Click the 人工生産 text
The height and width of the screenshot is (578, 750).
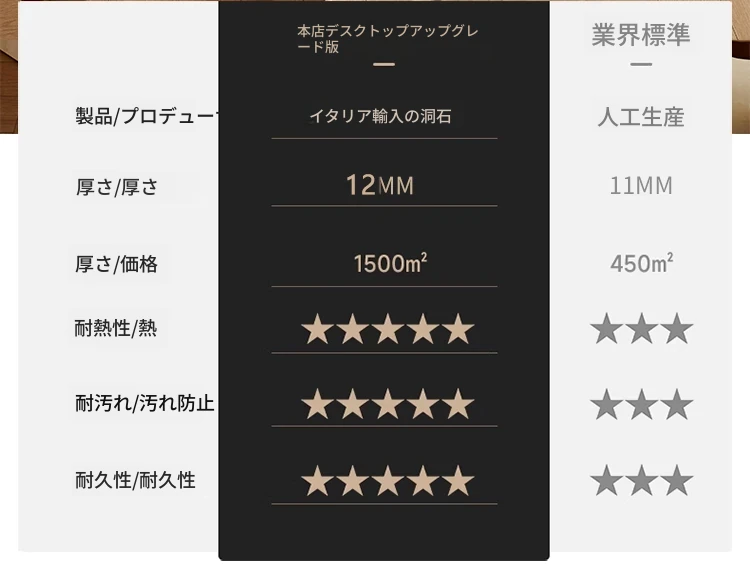[641, 117]
